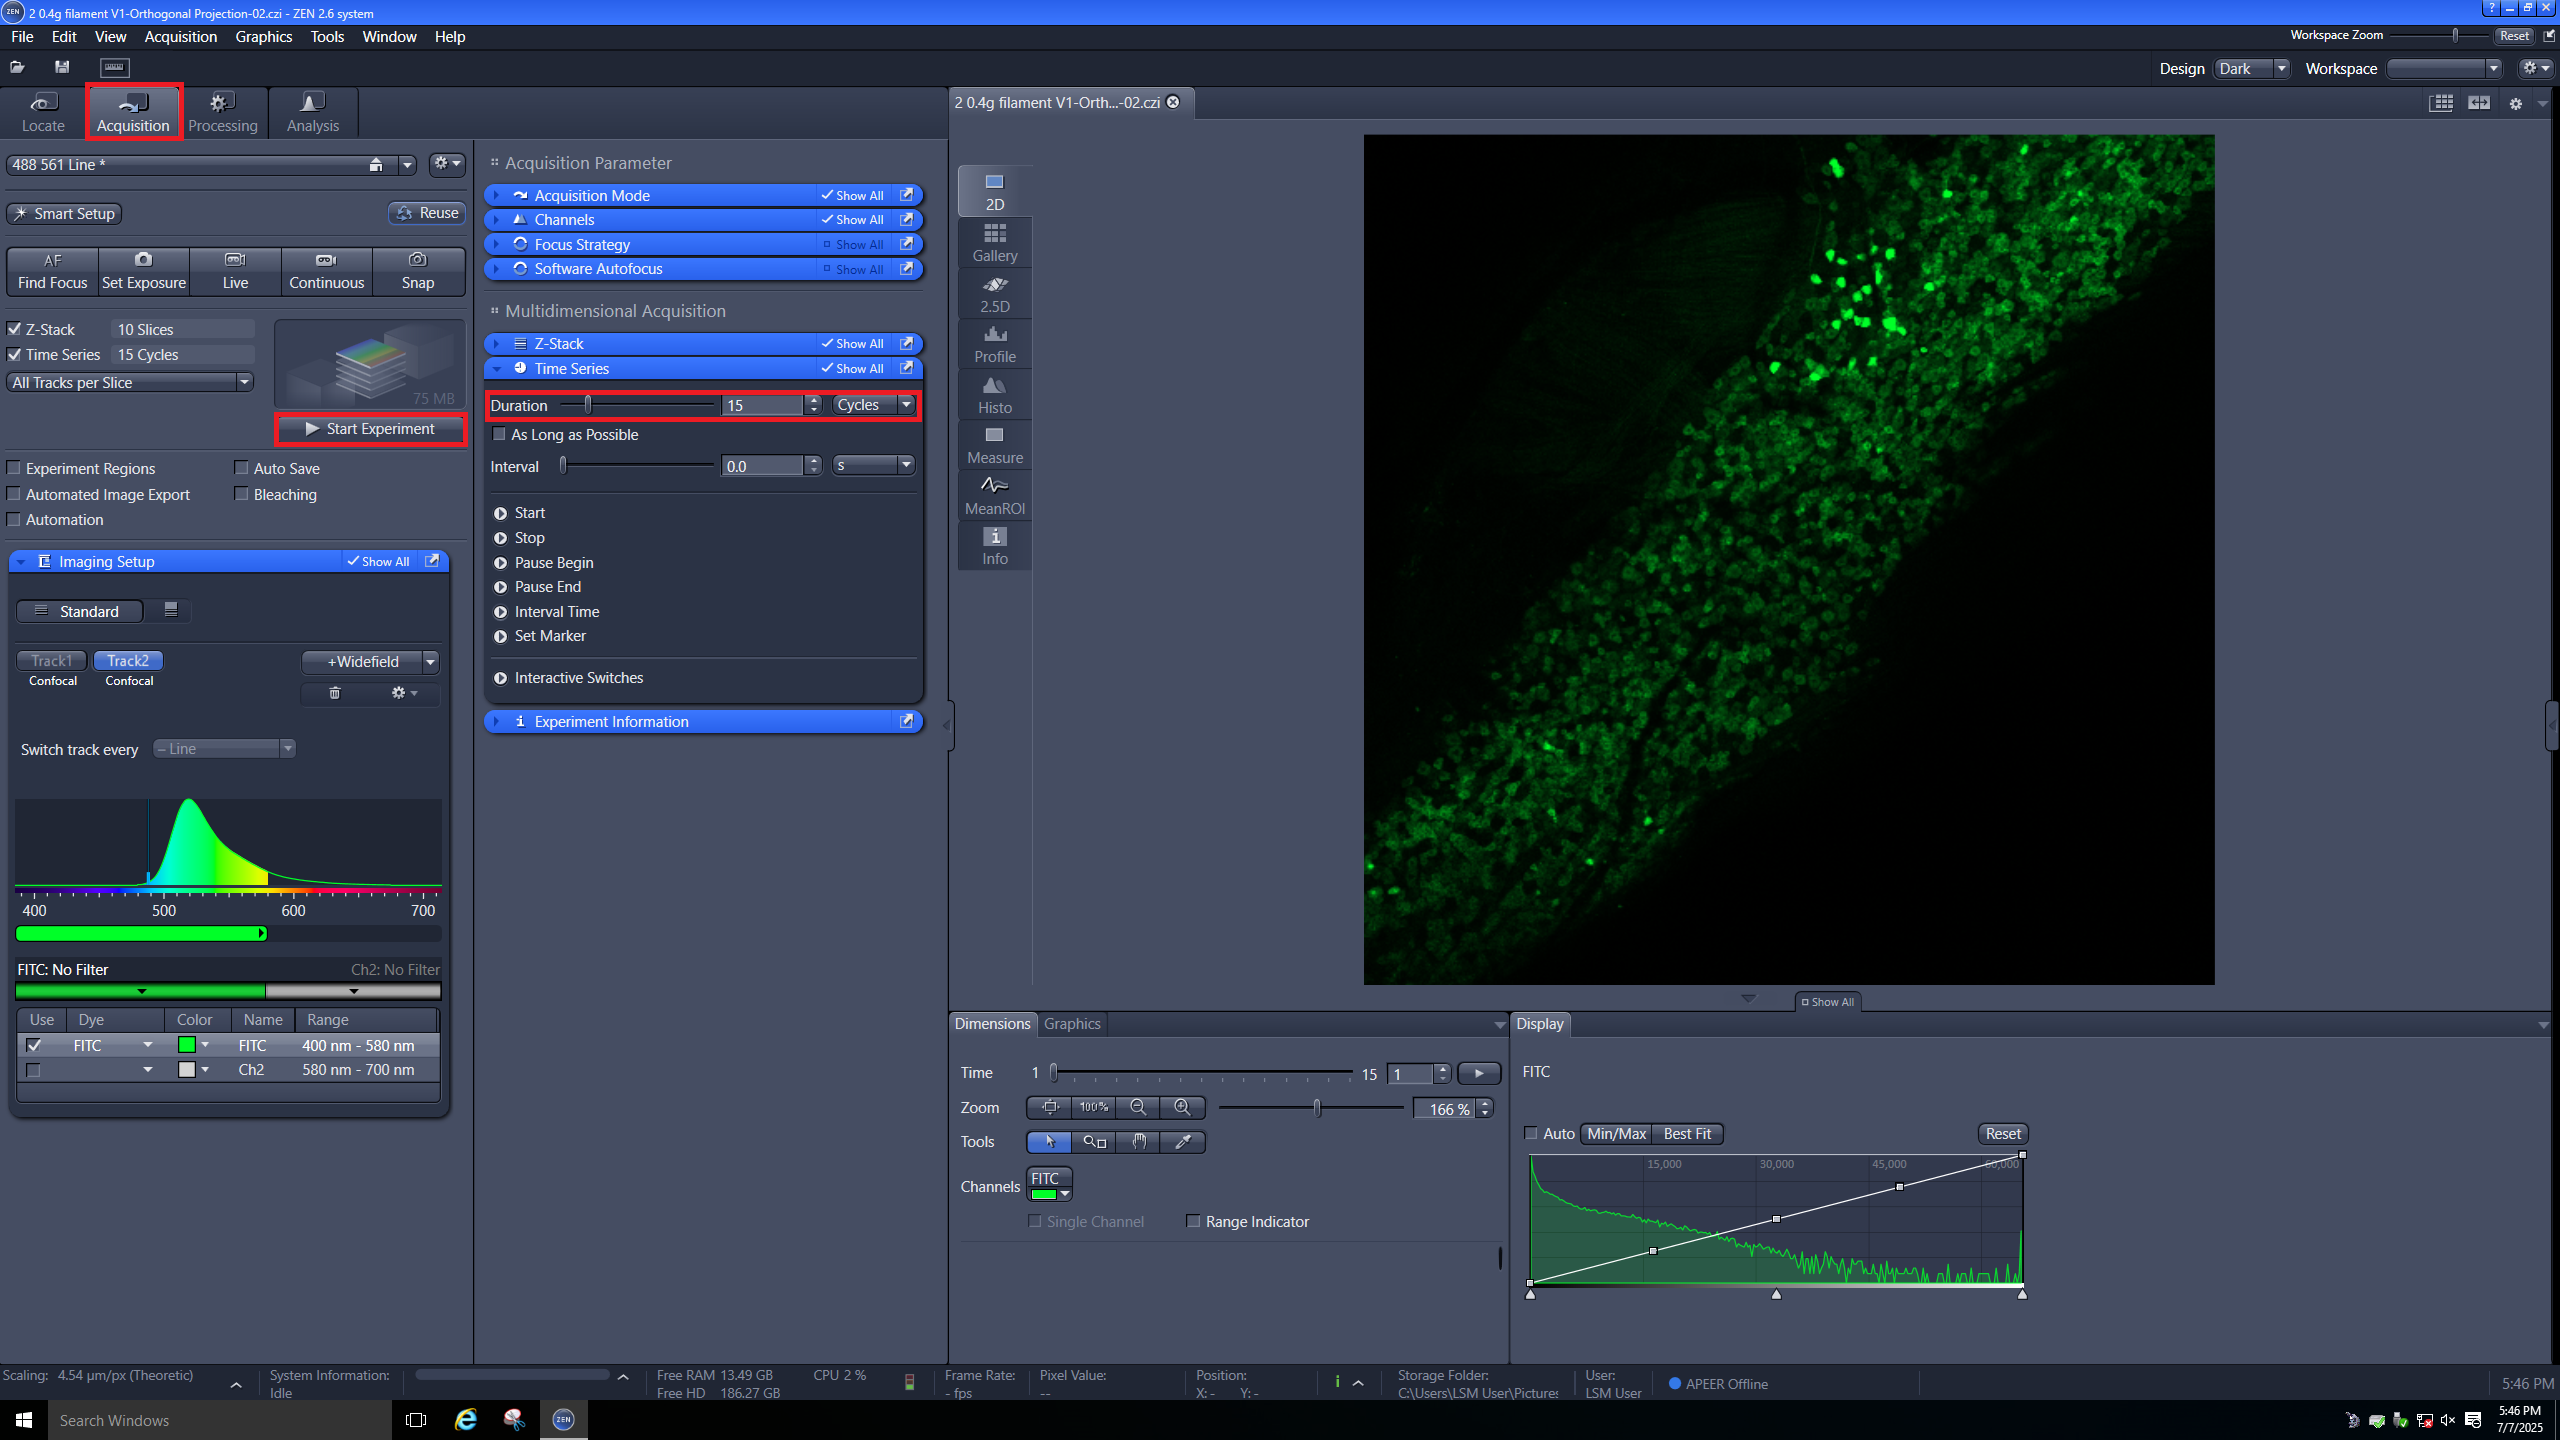Uncheck the Z-Stack checkbox

point(15,329)
